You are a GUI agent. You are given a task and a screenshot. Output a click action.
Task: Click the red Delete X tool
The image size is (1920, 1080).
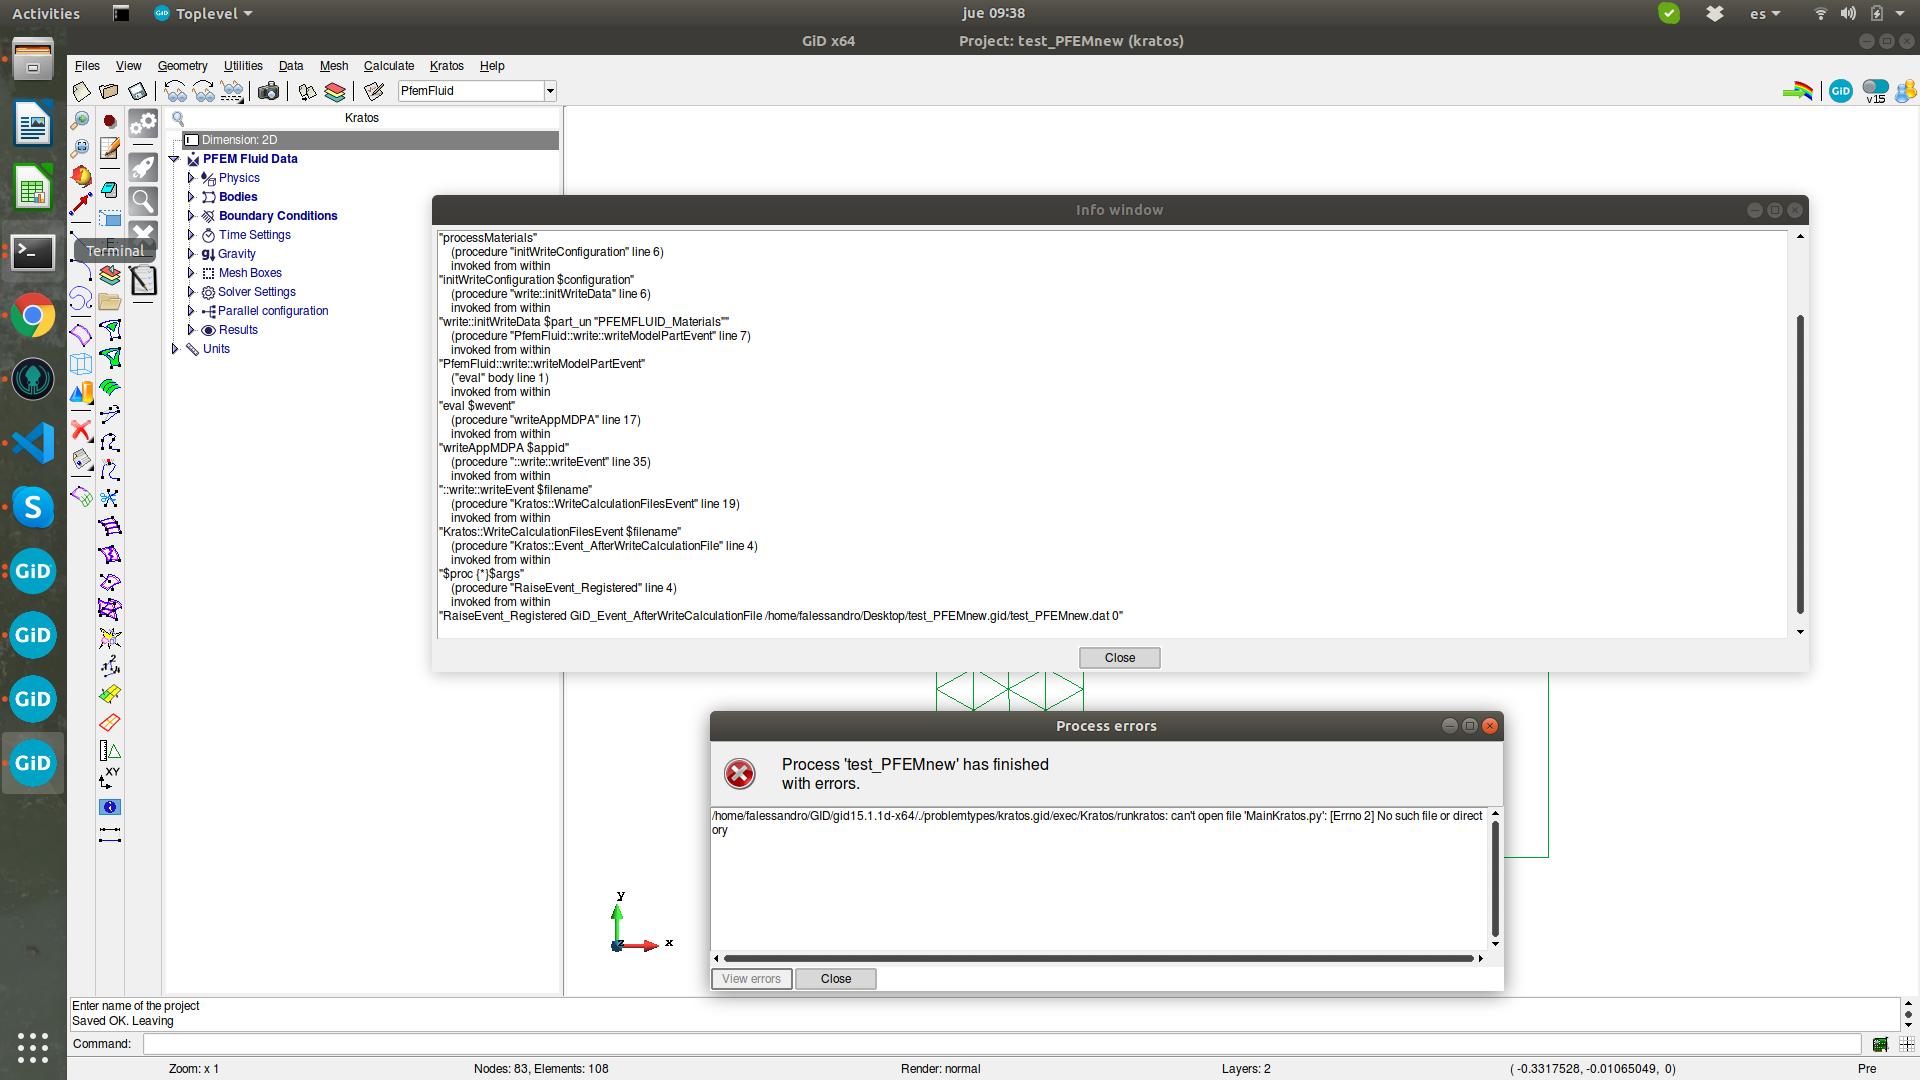(82, 431)
